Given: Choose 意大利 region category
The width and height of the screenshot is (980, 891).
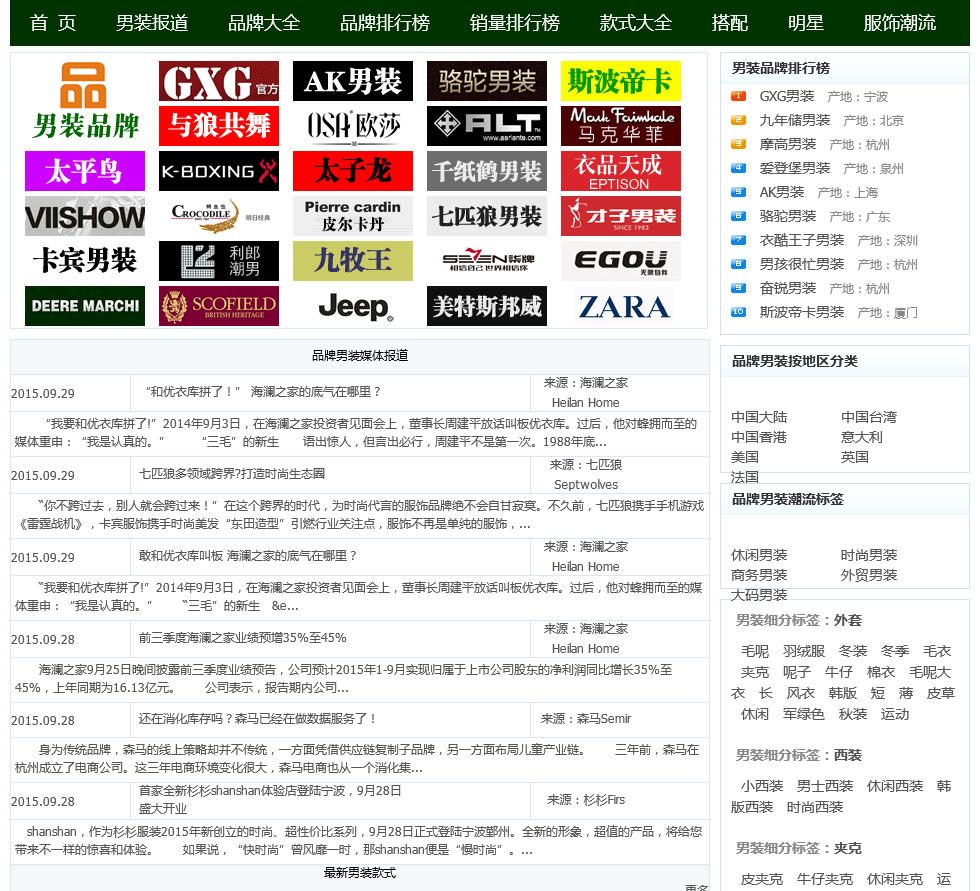Looking at the screenshot, I should 861,437.
